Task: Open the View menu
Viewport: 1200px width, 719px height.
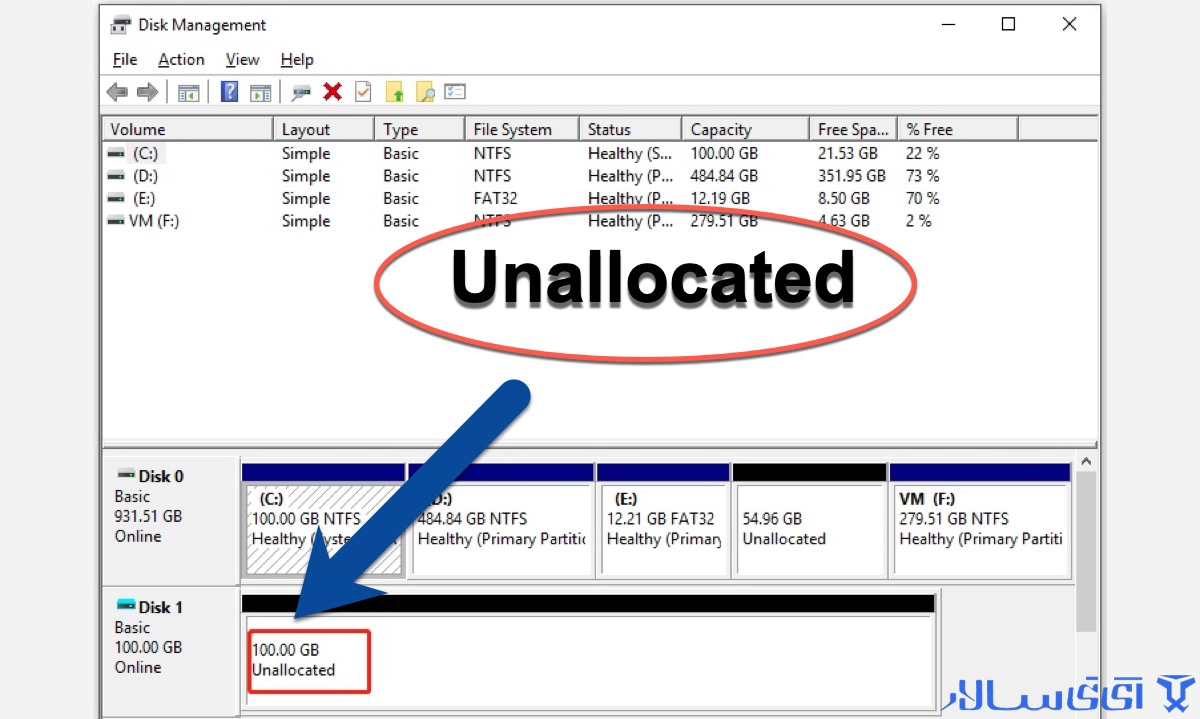Action: click(x=242, y=59)
